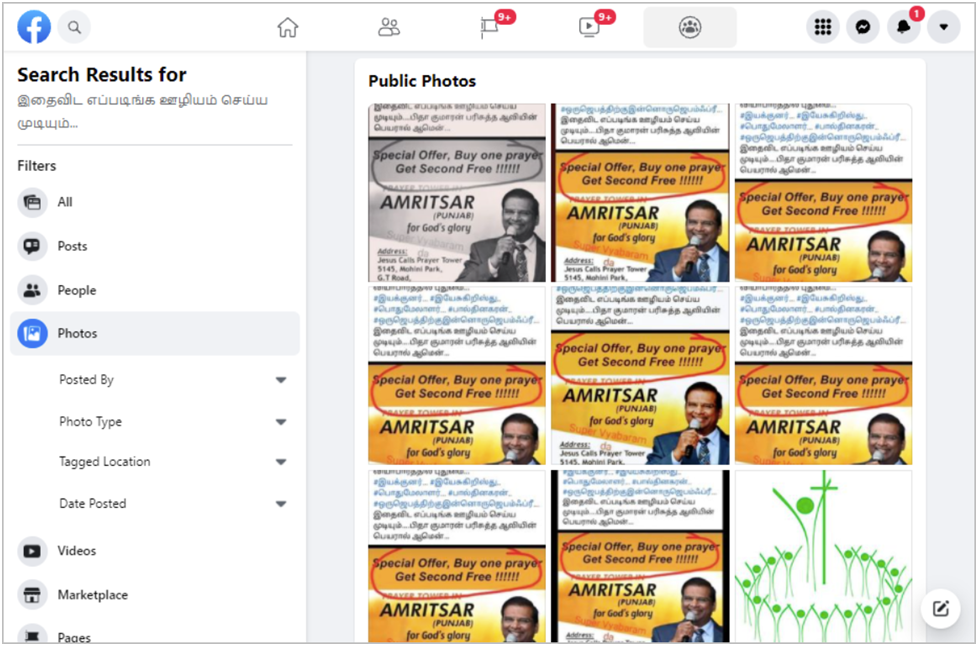Choose the Videos filter label

point(77,551)
